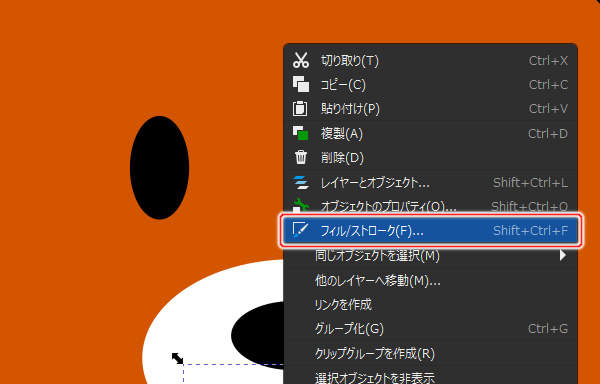Click the Ctrl+G shortcut label
Screen dimensions: 600x384
[548, 329]
